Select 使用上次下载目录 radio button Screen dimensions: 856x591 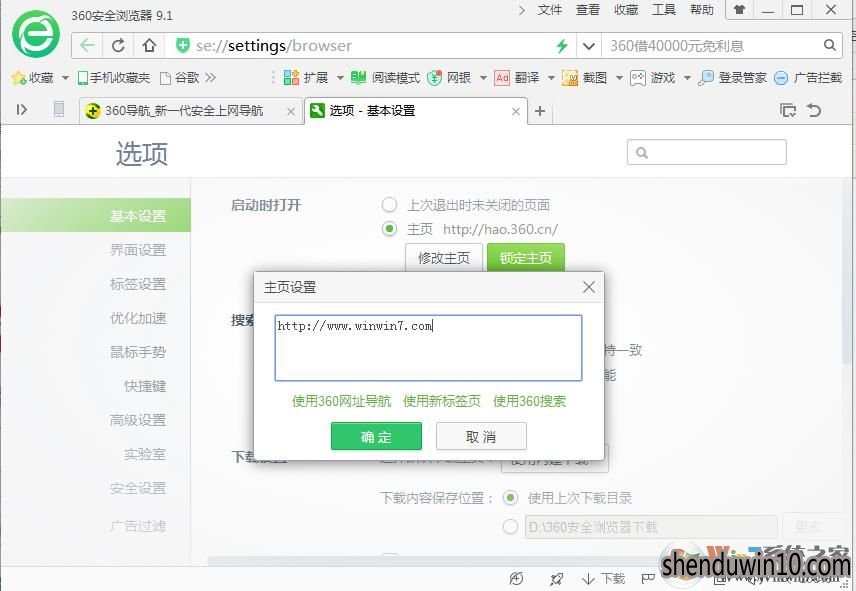pos(510,498)
